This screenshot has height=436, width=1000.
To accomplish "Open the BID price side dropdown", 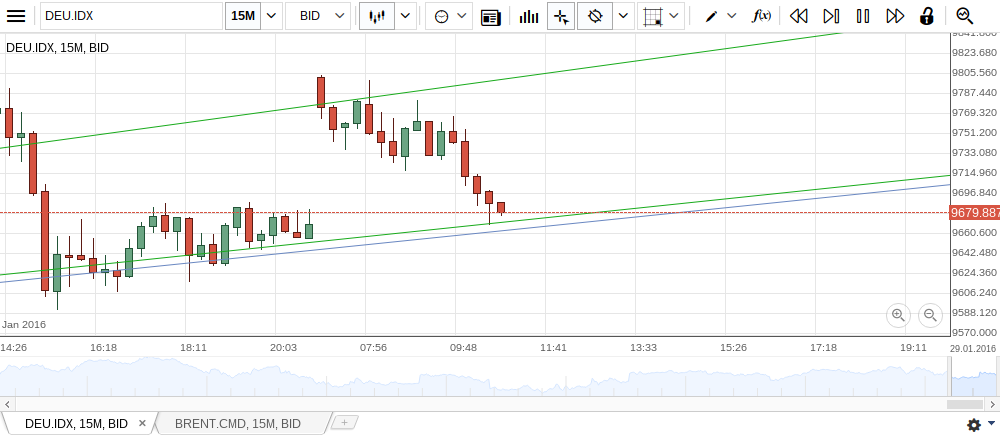I will pos(318,16).
